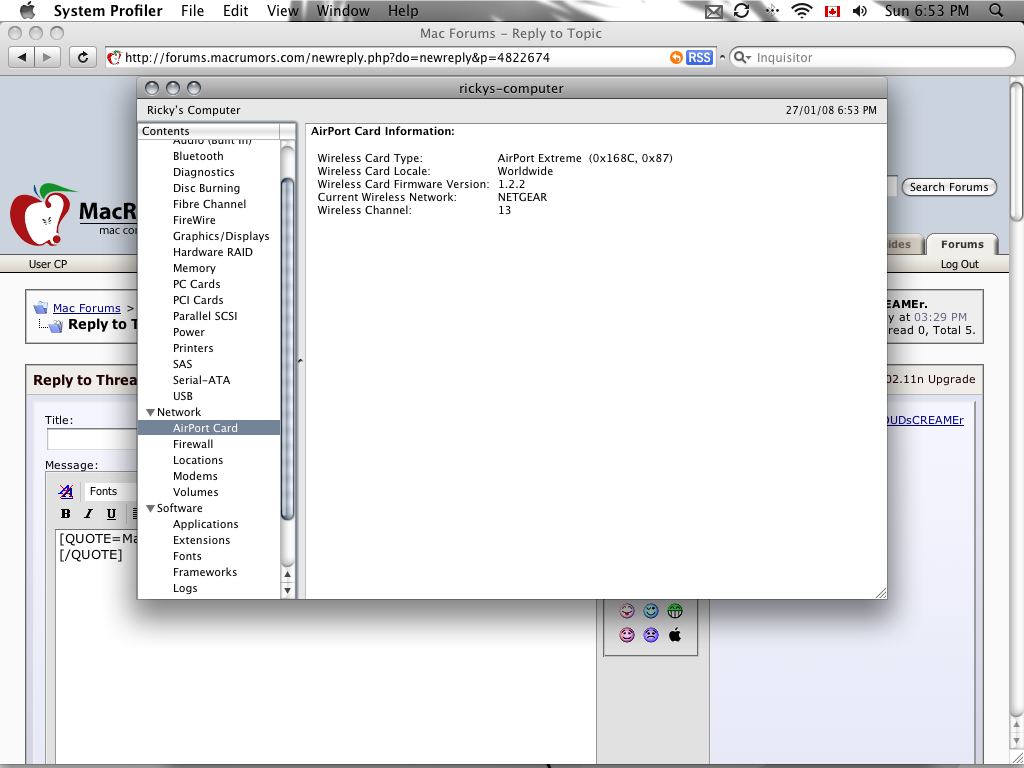Select Graphics/Displays in Contents list
This screenshot has height=768, width=1024.
click(221, 236)
